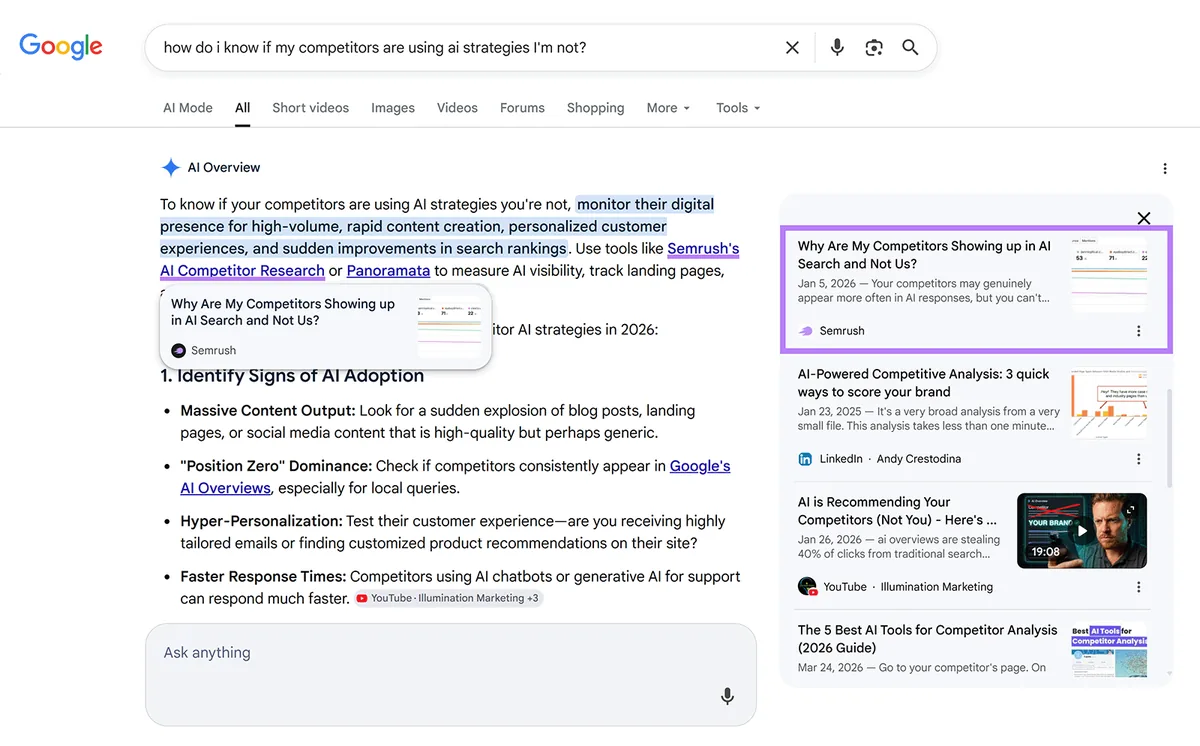Open options for the LinkedIn source card
Image resolution: width=1200 pixels, height=746 pixels.
pos(1138,459)
